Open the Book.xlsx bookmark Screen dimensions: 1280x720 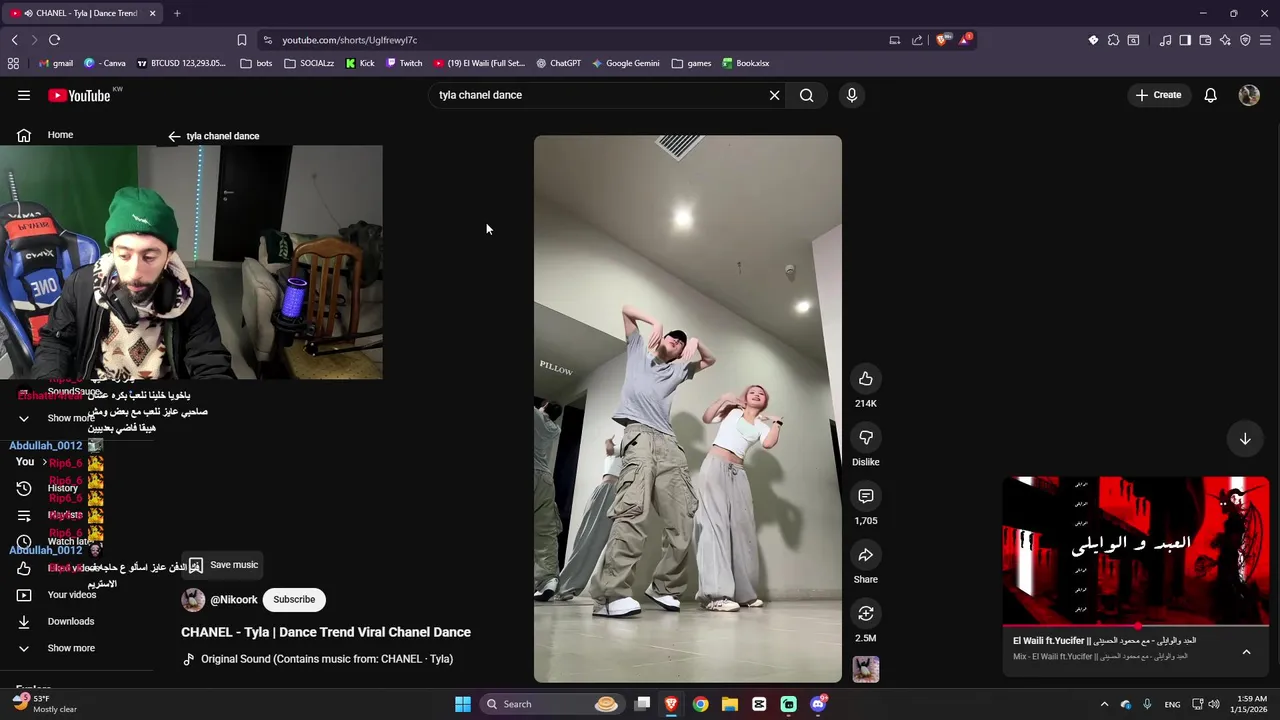pyautogui.click(x=745, y=63)
